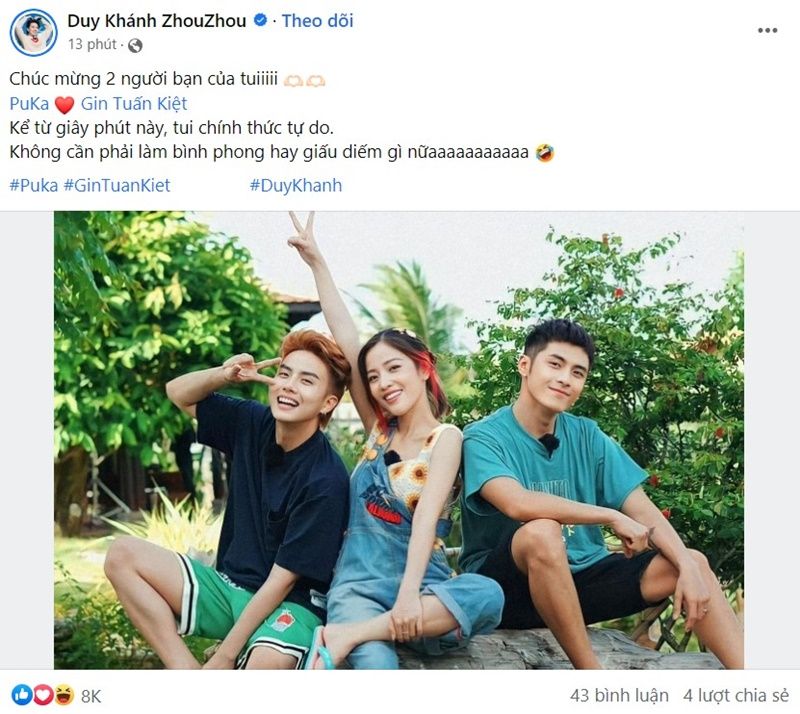This screenshot has width=800, height=714.
Task: Open Duy Khánh ZhouZhou profile picture
Action: coord(34,32)
